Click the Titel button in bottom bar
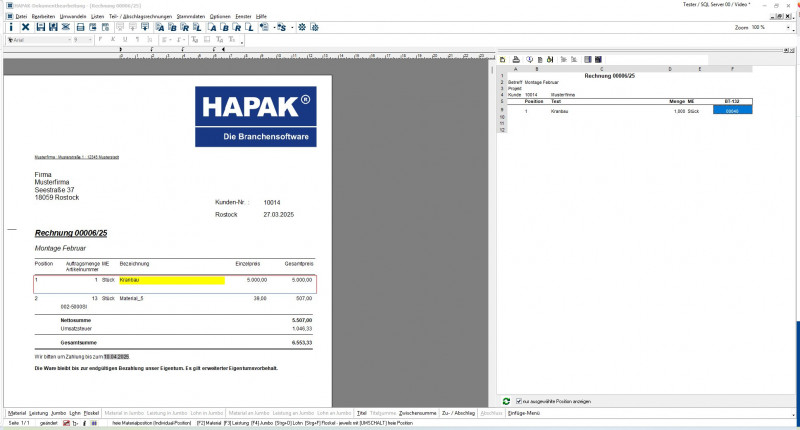Viewport: 800px width, 430px height. [362, 413]
